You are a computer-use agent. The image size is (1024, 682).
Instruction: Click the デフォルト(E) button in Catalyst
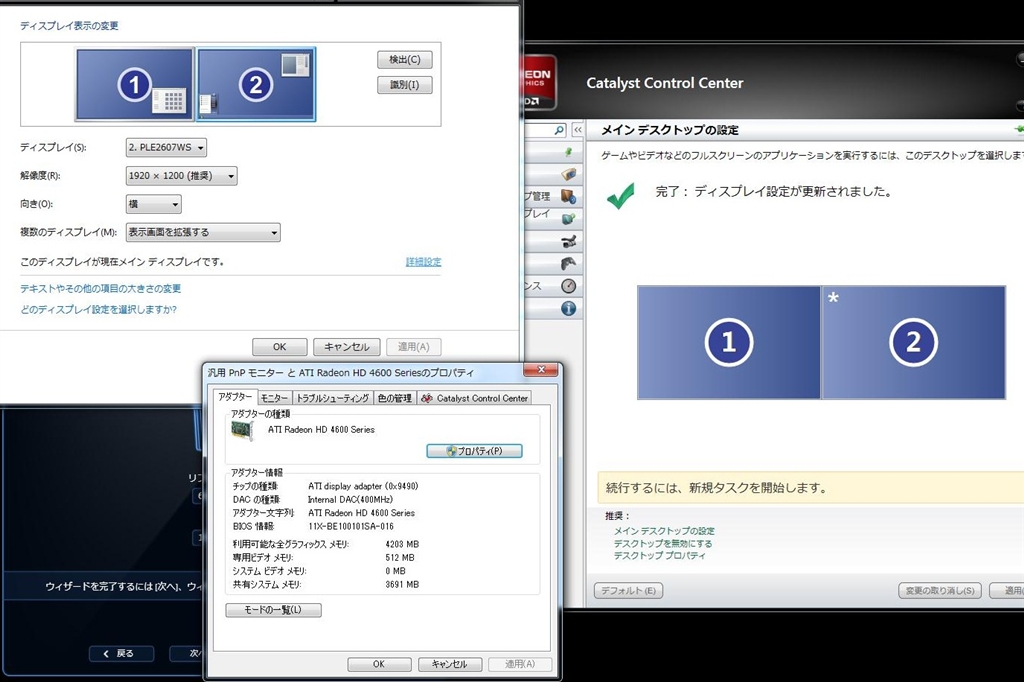pyautogui.click(x=628, y=591)
